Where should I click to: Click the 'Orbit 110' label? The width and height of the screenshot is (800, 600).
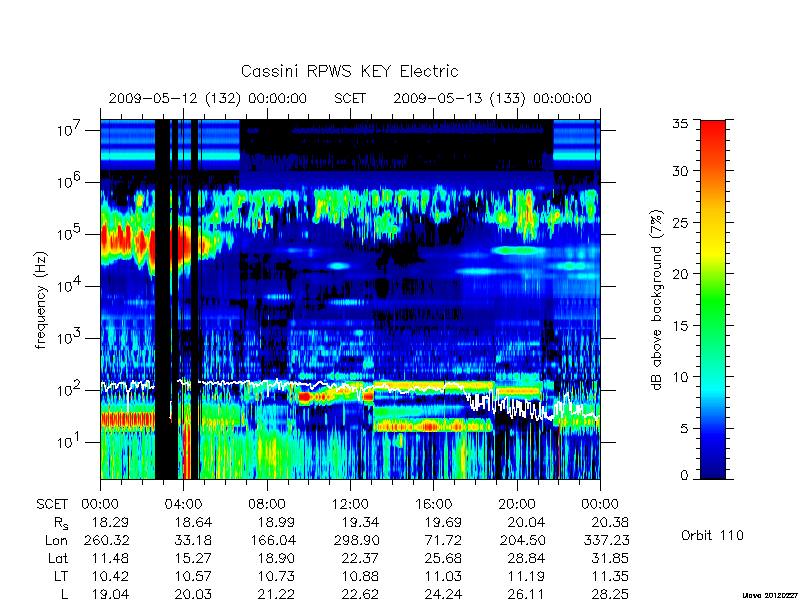click(712, 535)
